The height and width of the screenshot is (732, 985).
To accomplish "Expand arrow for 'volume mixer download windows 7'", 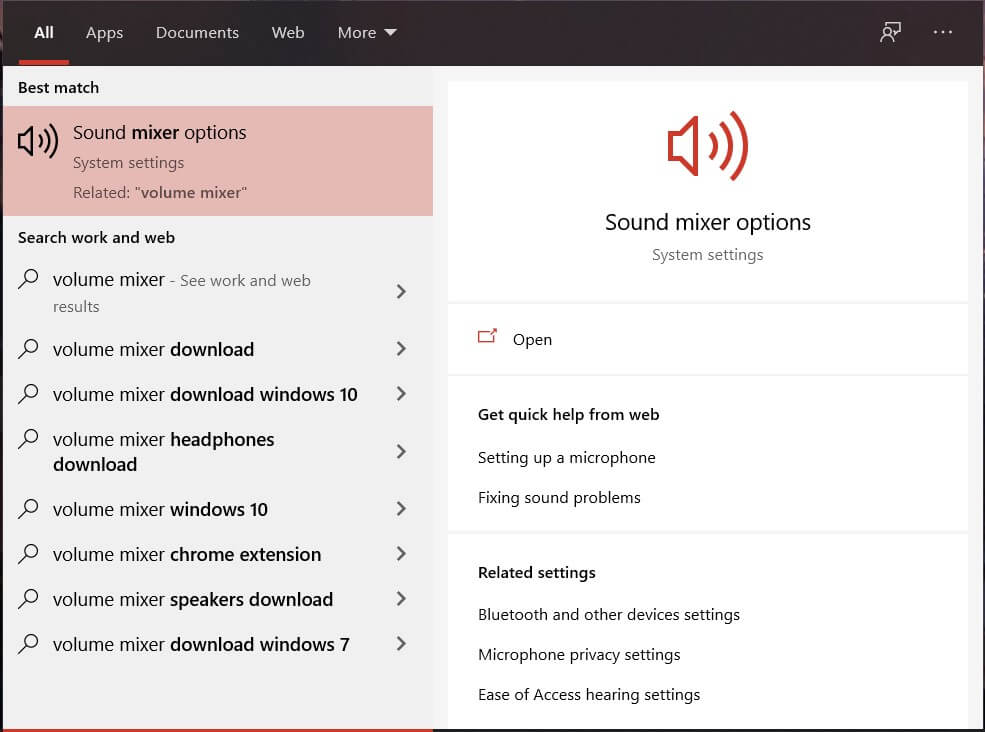I will point(401,644).
